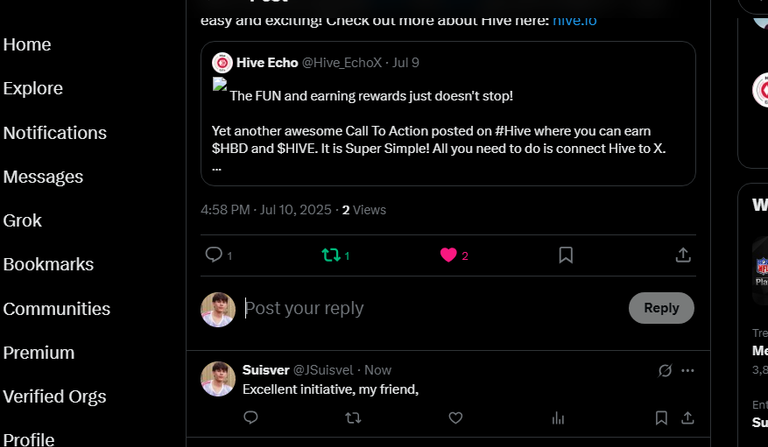Open Bookmarks from the sidebar
Viewport: 768px width, 447px height.
coord(48,264)
